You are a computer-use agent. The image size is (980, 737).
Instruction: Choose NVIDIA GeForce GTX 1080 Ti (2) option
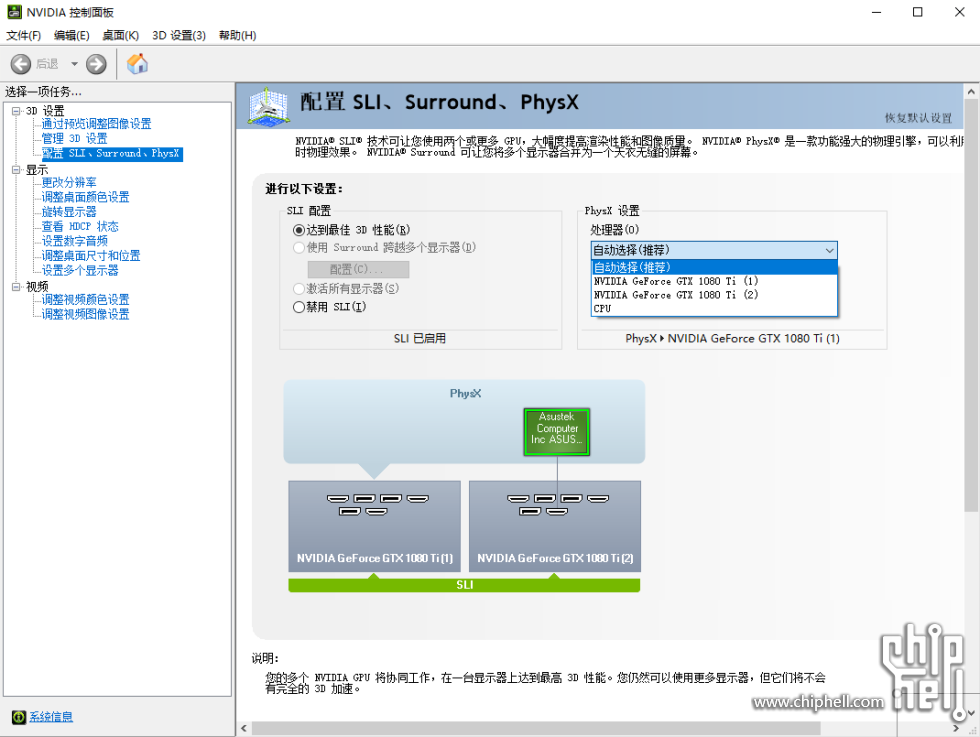tap(714, 295)
